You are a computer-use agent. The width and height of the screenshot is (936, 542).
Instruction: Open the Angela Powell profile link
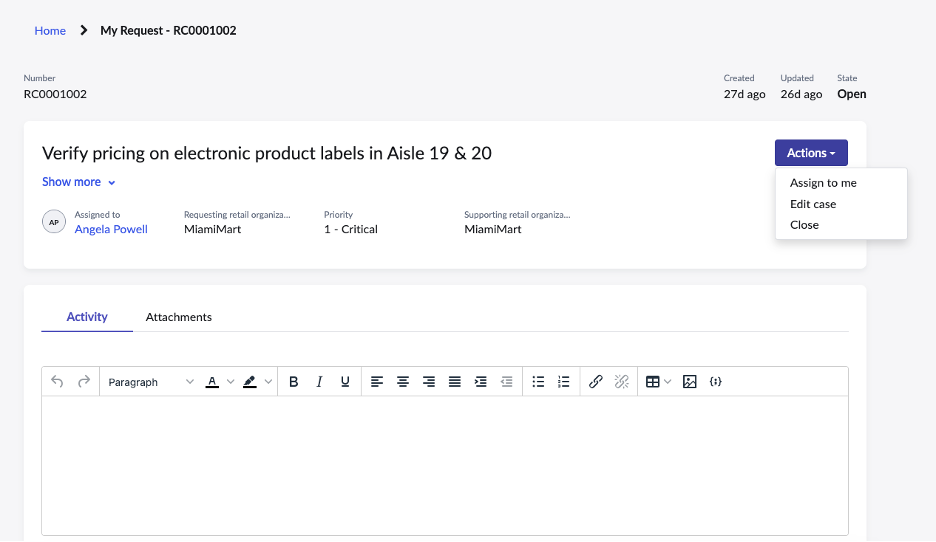coord(111,229)
